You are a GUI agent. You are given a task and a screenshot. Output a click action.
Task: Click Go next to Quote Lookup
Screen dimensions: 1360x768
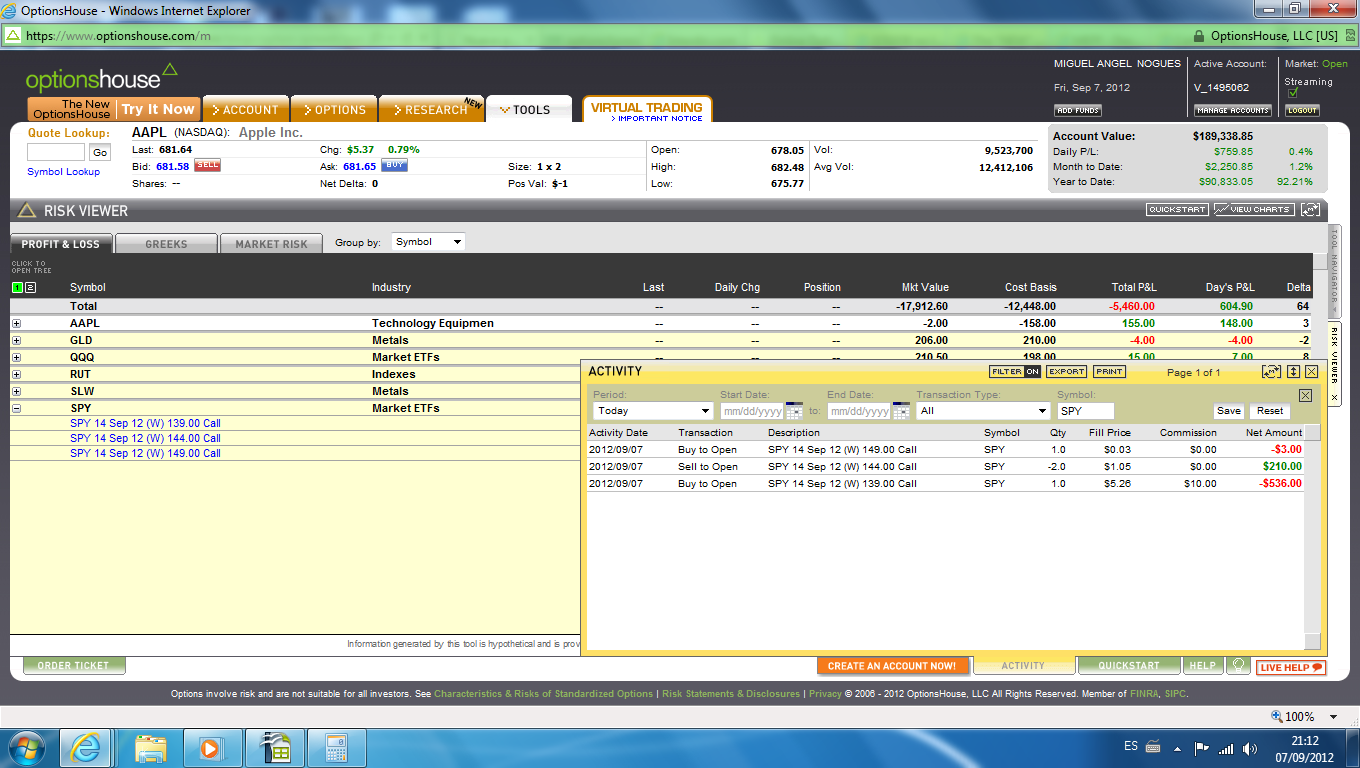(99, 152)
